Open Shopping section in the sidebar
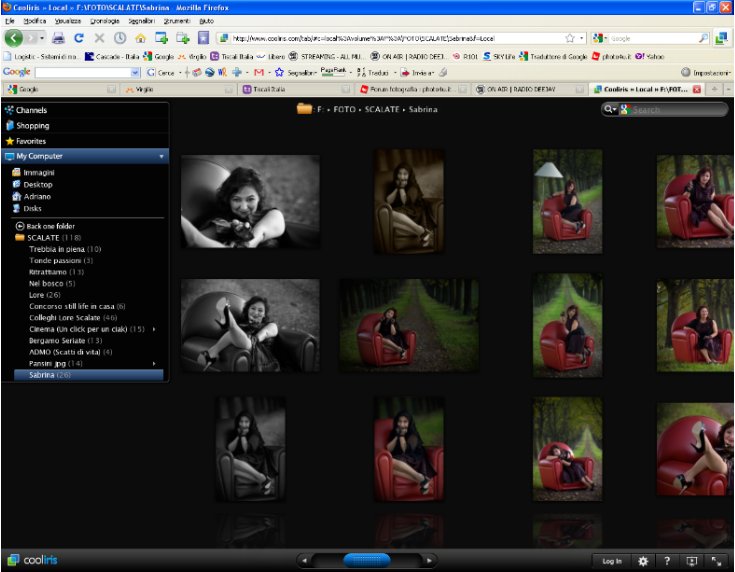The image size is (735, 572). [32, 126]
